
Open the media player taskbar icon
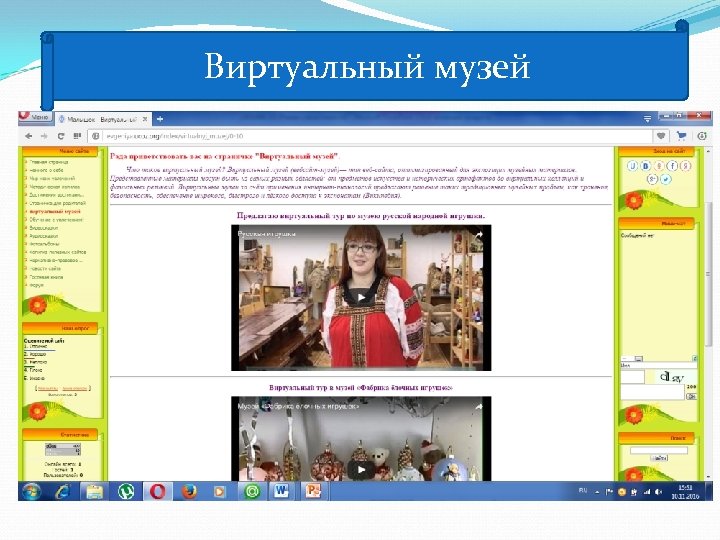pos(219,492)
